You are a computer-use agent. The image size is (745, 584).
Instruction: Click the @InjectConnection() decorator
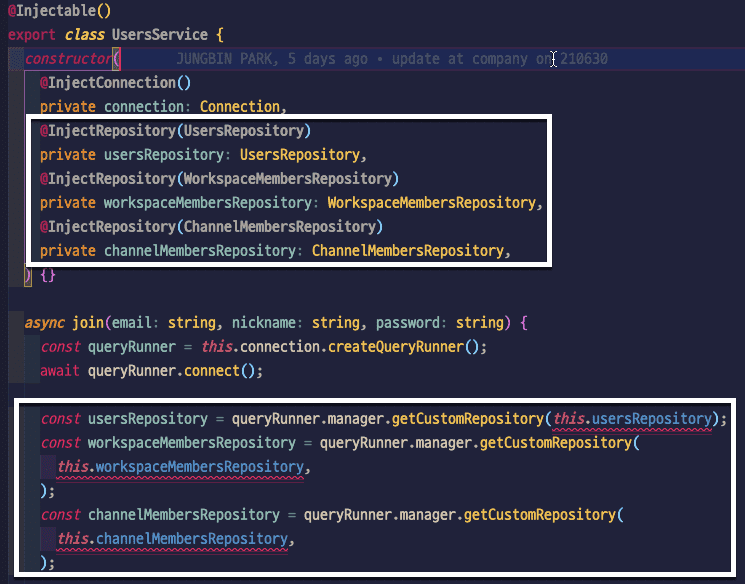[115, 83]
